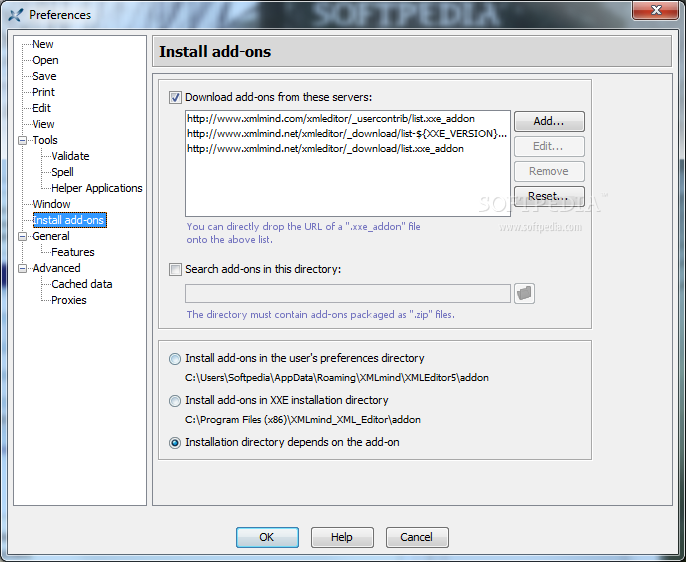Select Advanced in the preferences tree
Image resolution: width=686 pixels, height=562 pixels.
coord(56,268)
